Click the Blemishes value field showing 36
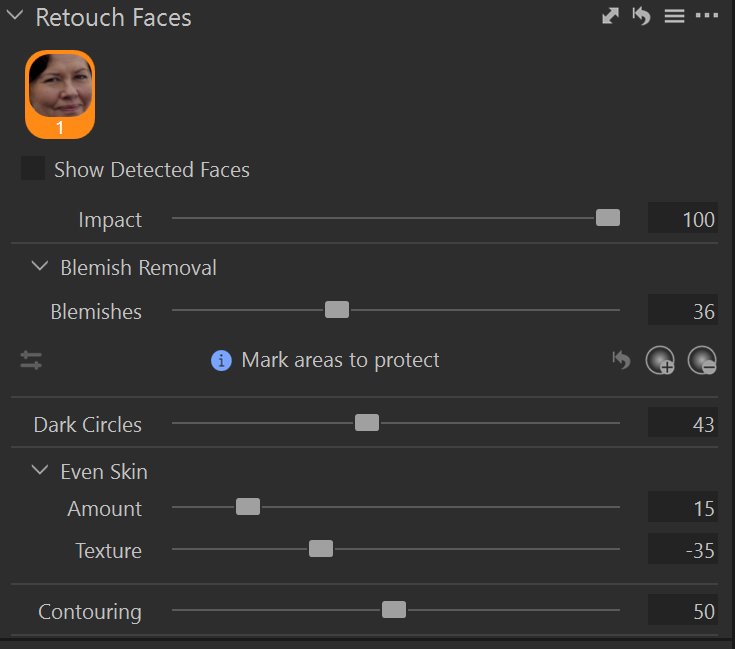 click(x=683, y=311)
